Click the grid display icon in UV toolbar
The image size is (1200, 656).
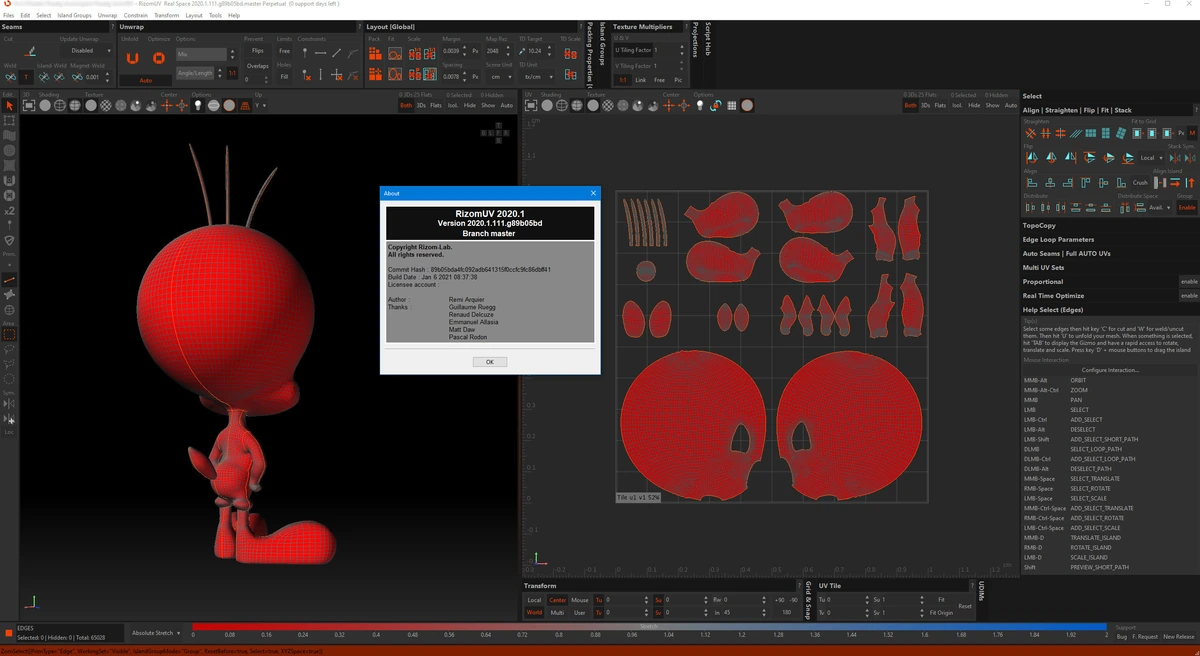[x=732, y=105]
